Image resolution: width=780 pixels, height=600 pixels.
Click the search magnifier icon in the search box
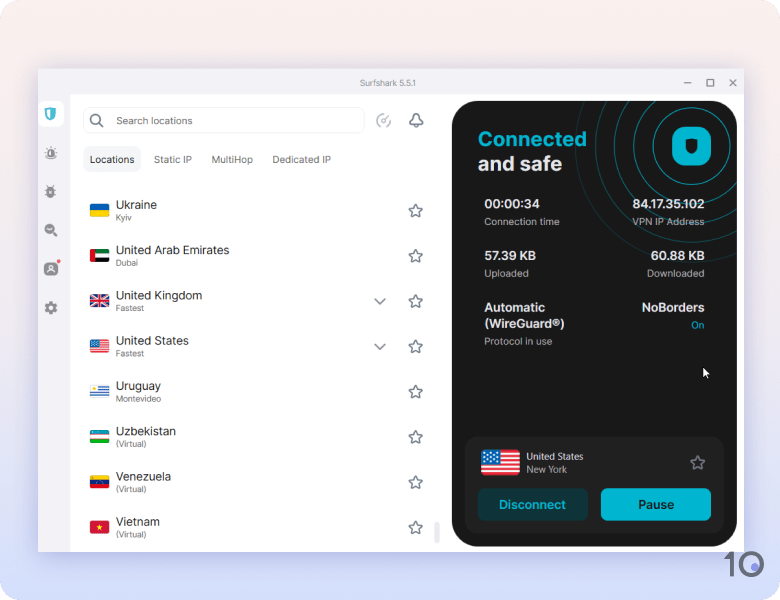point(97,120)
